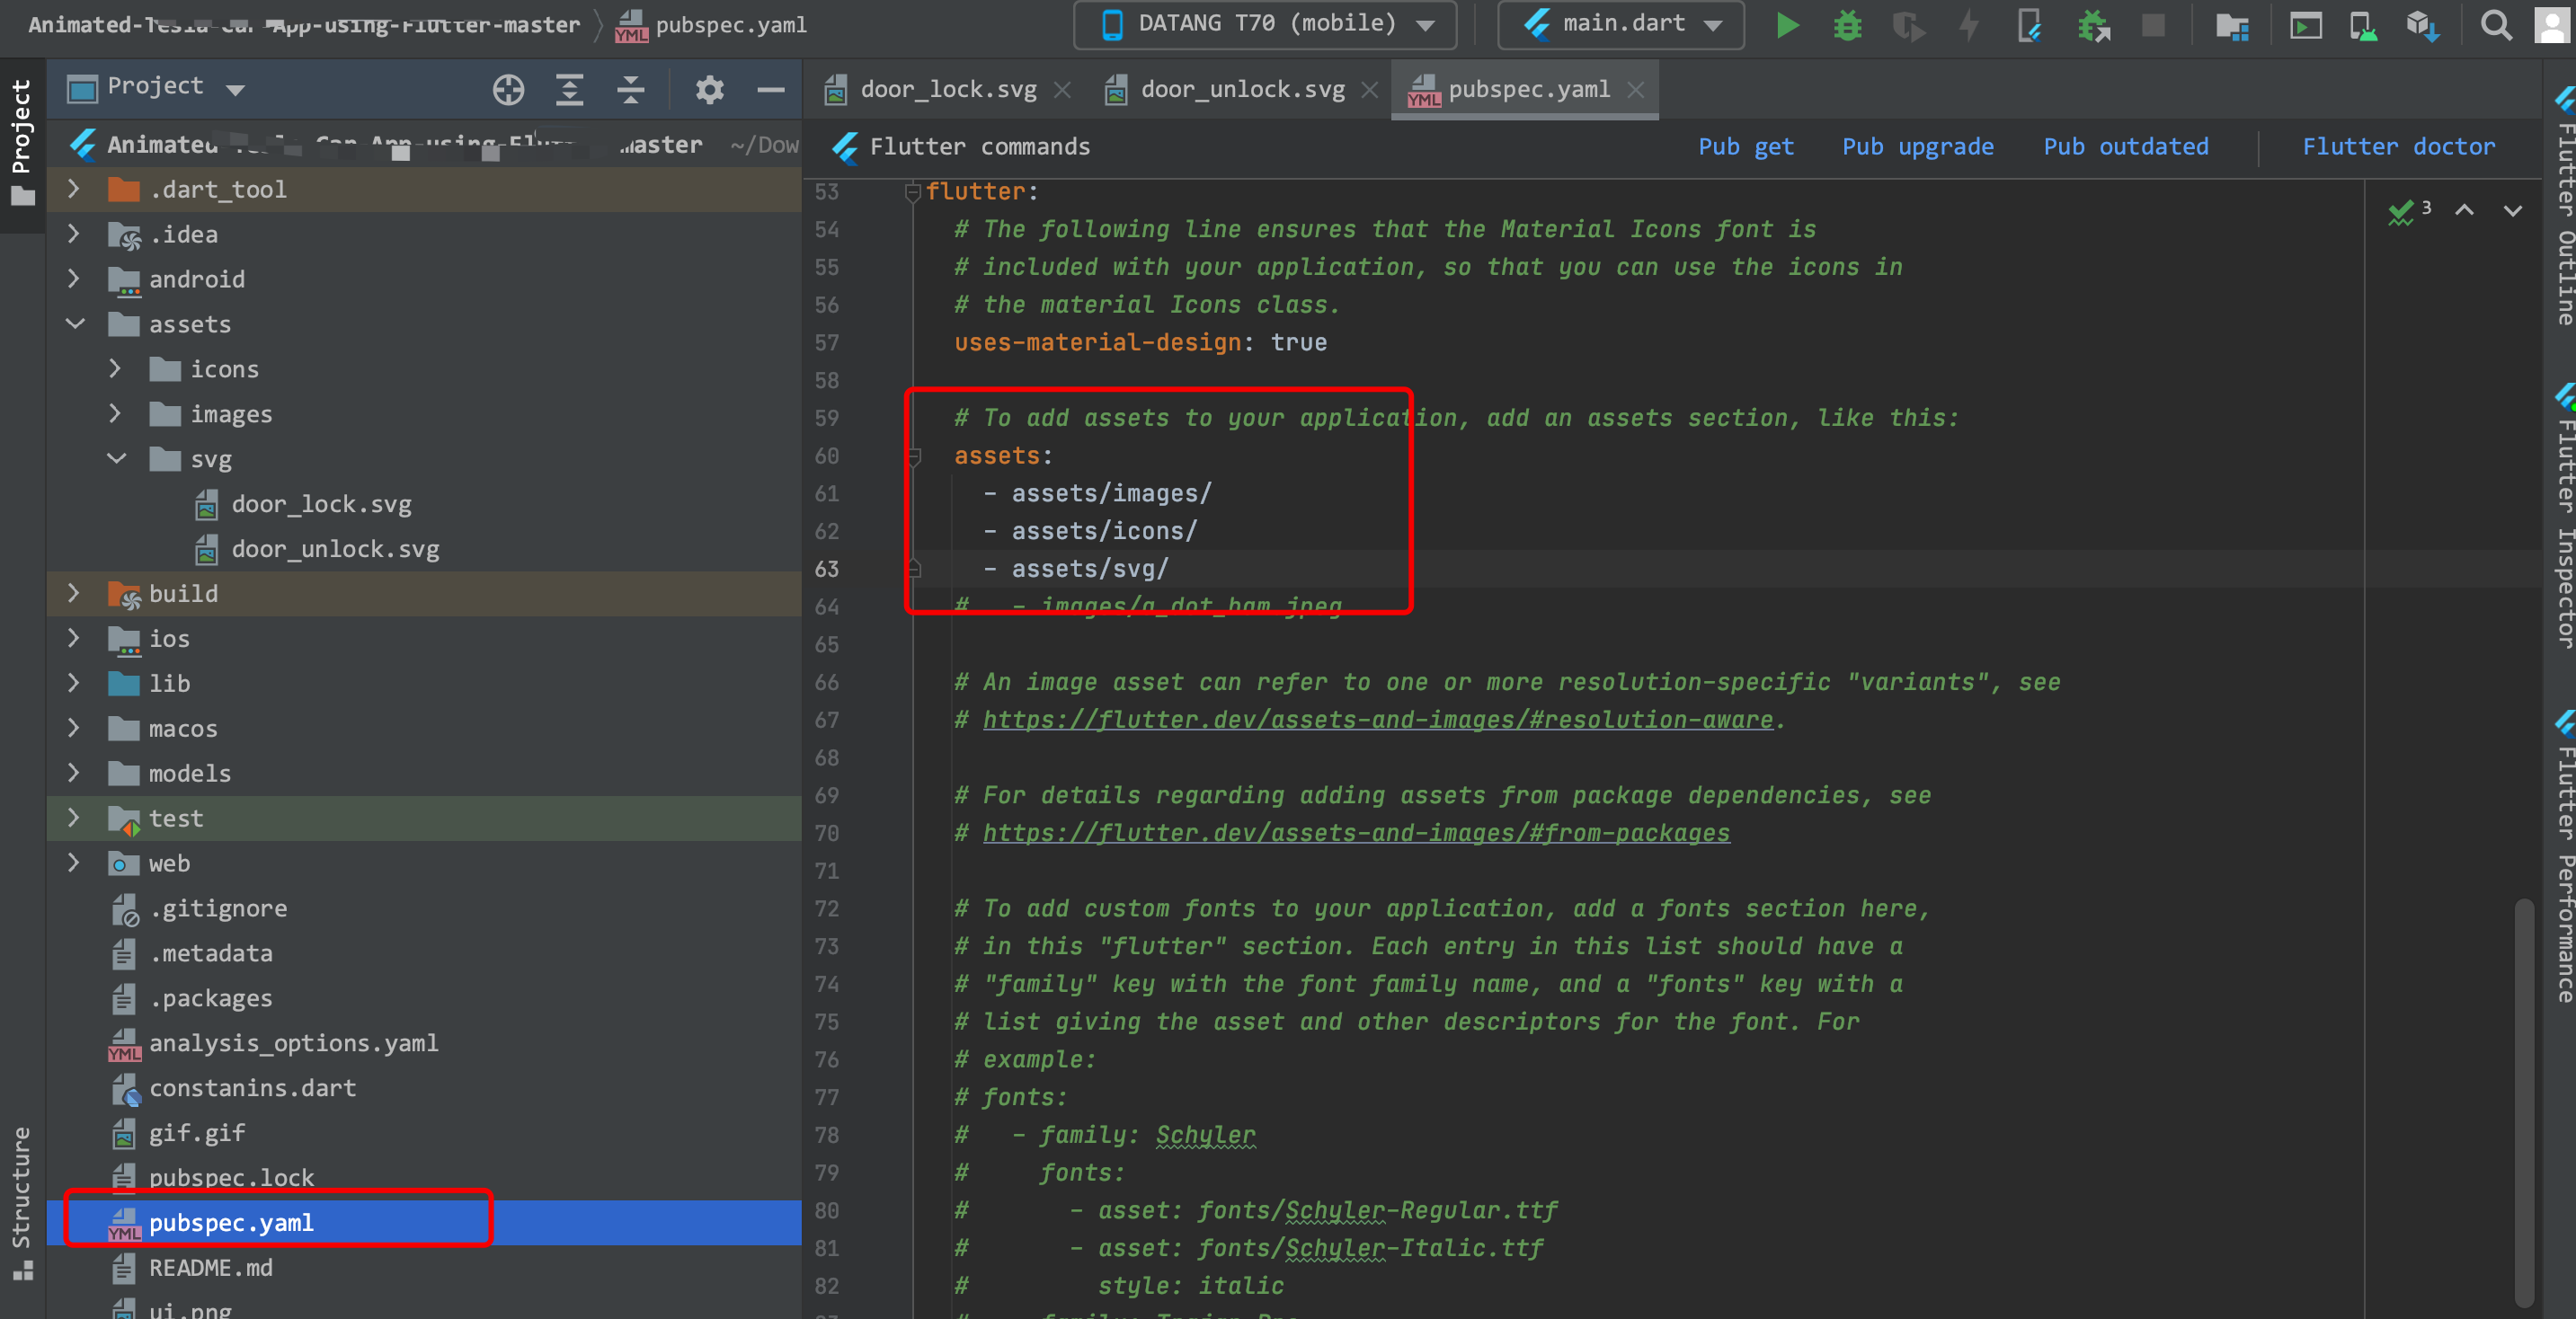Click the Pub get link
2576x1319 pixels.
[1745, 147]
